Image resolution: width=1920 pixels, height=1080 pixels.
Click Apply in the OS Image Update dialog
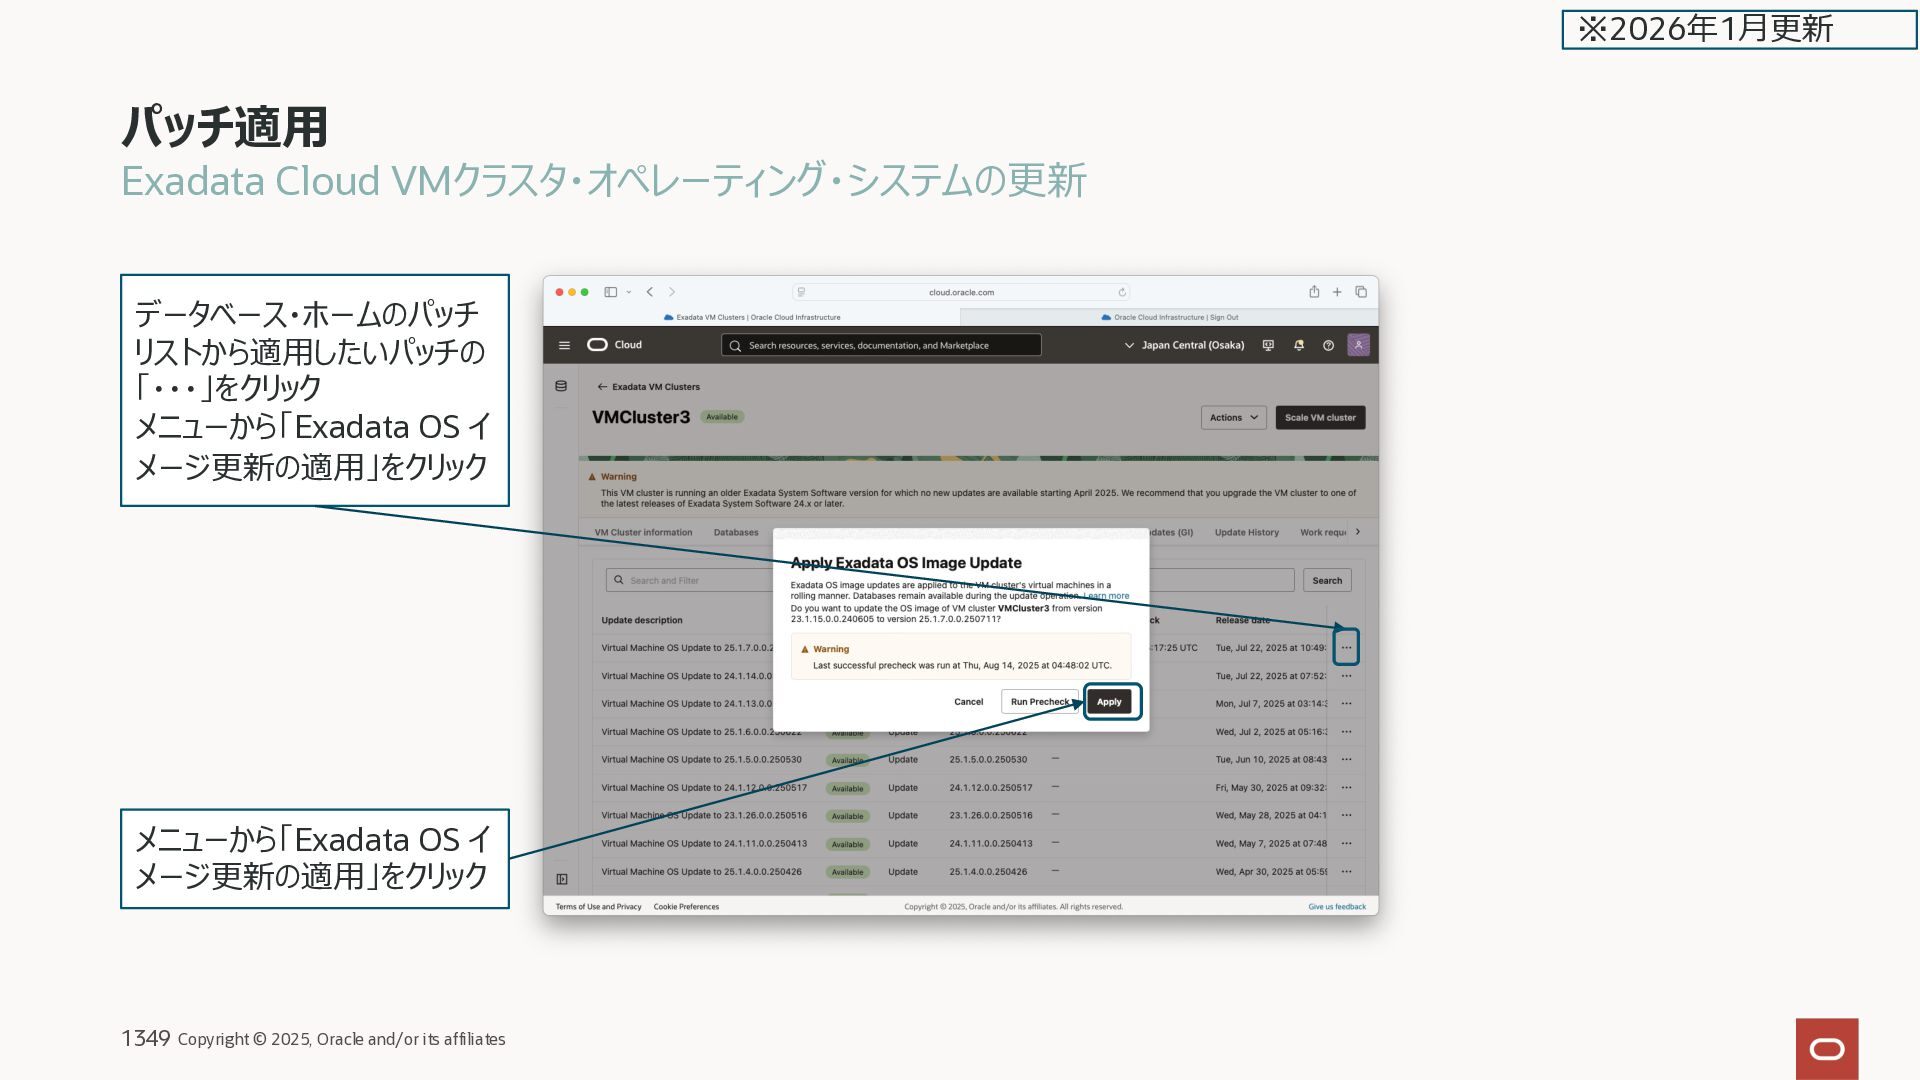(x=1109, y=702)
